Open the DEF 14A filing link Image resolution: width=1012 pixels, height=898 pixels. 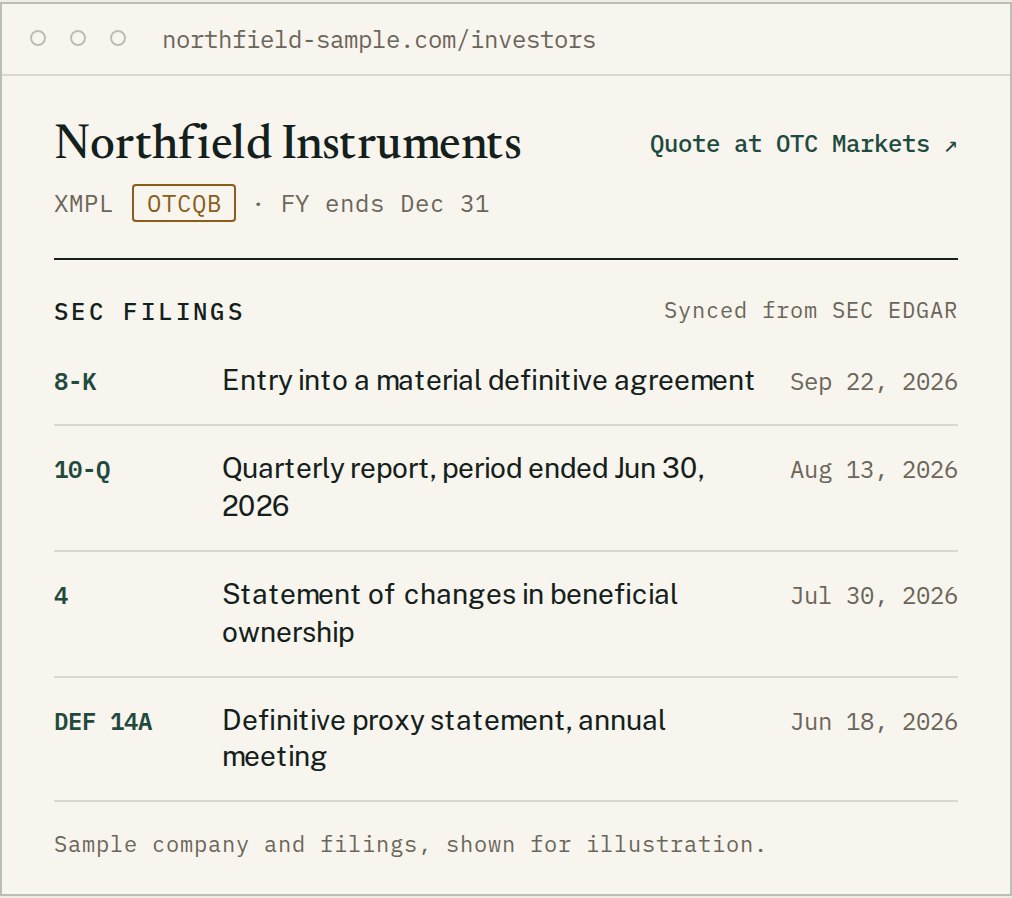click(x=103, y=722)
